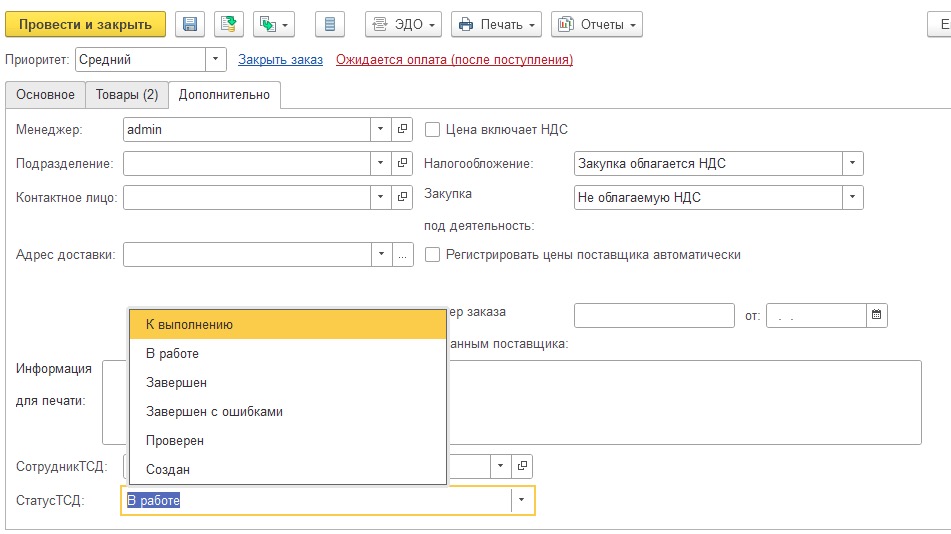Click the supplier order number input field
Viewport: 951px width, 534px height.
(x=654, y=315)
